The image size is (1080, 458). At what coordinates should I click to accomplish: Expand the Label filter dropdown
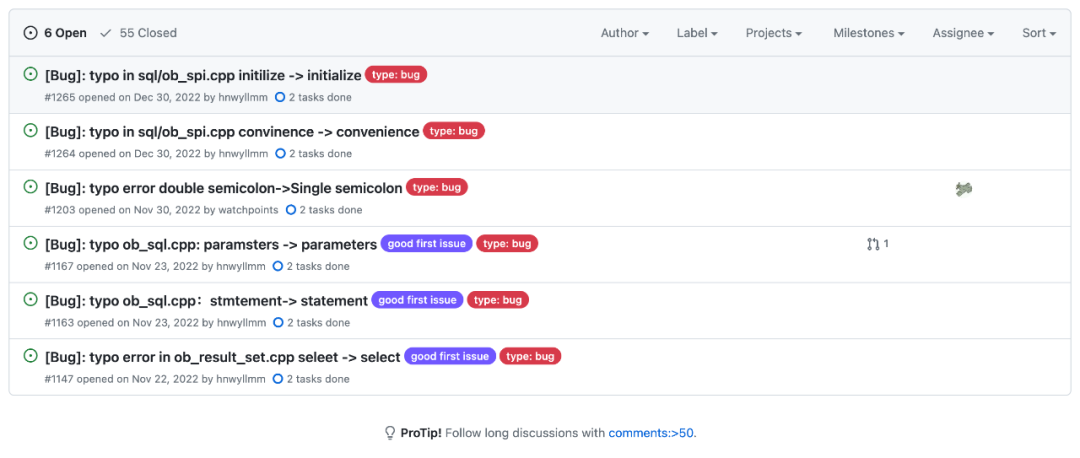pos(697,33)
